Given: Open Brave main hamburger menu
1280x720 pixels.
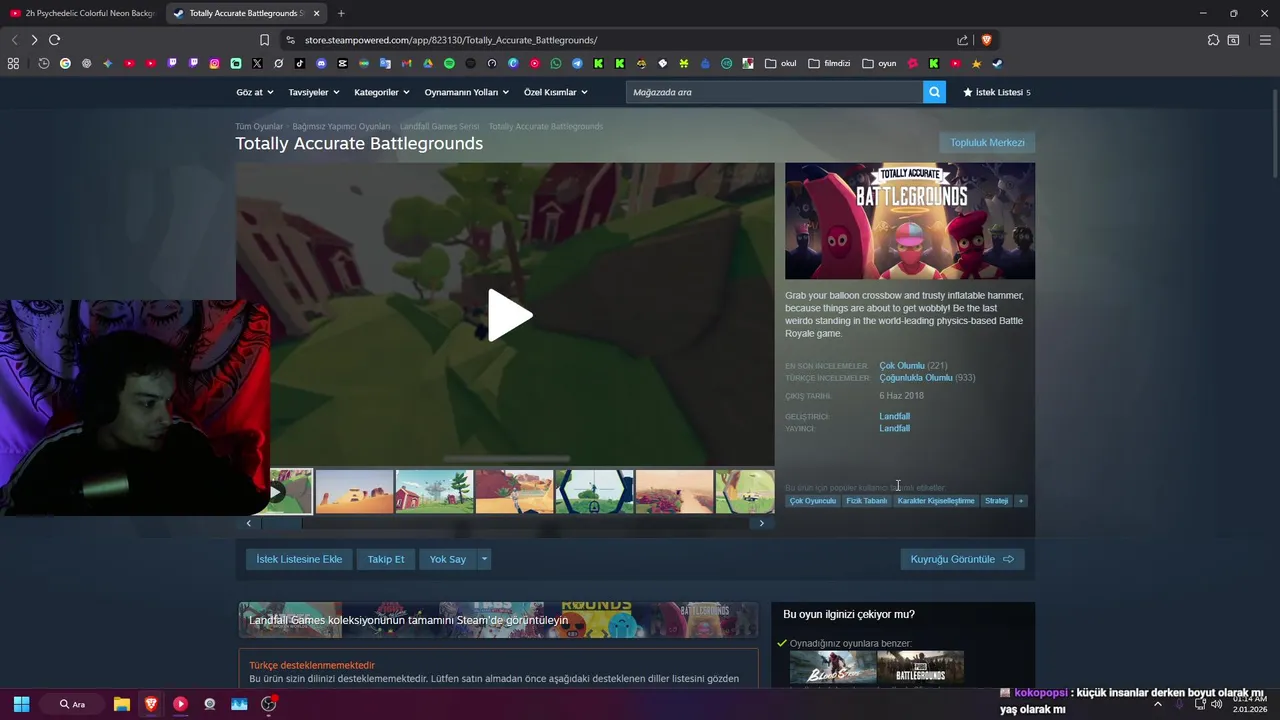Looking at the screenshot, I should tap(1265, 40).
